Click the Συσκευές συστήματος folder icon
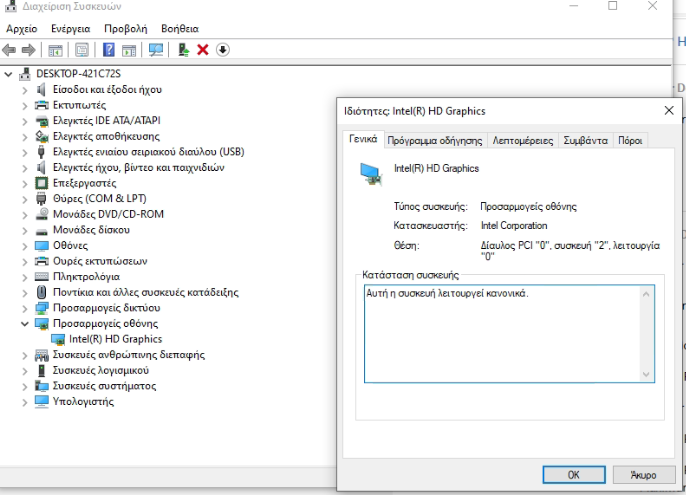Image resolution: width=686 pixels, height=495 pixels. tap(42, 386)
